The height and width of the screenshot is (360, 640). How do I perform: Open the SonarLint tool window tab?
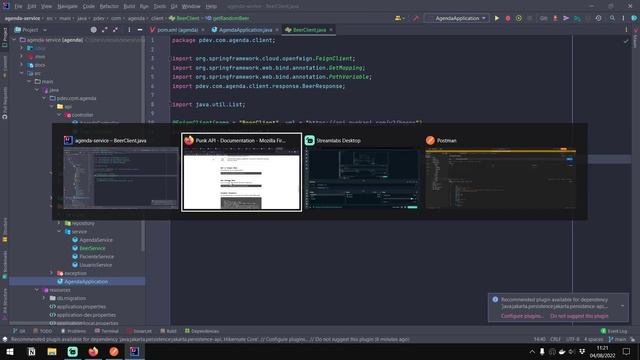tap(139, 331)
